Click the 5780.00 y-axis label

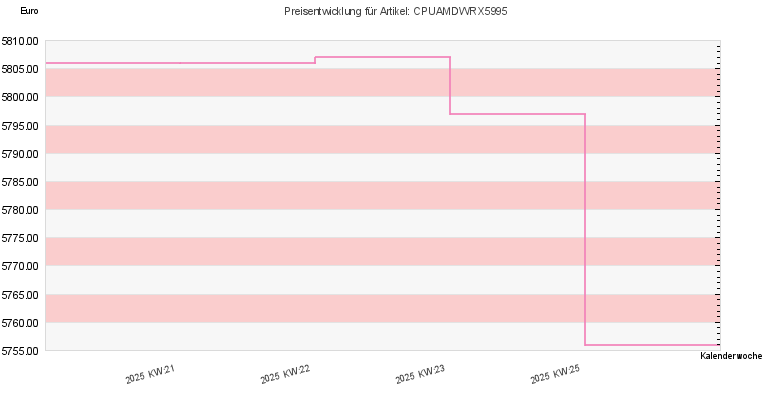click(x=20, y=210)
